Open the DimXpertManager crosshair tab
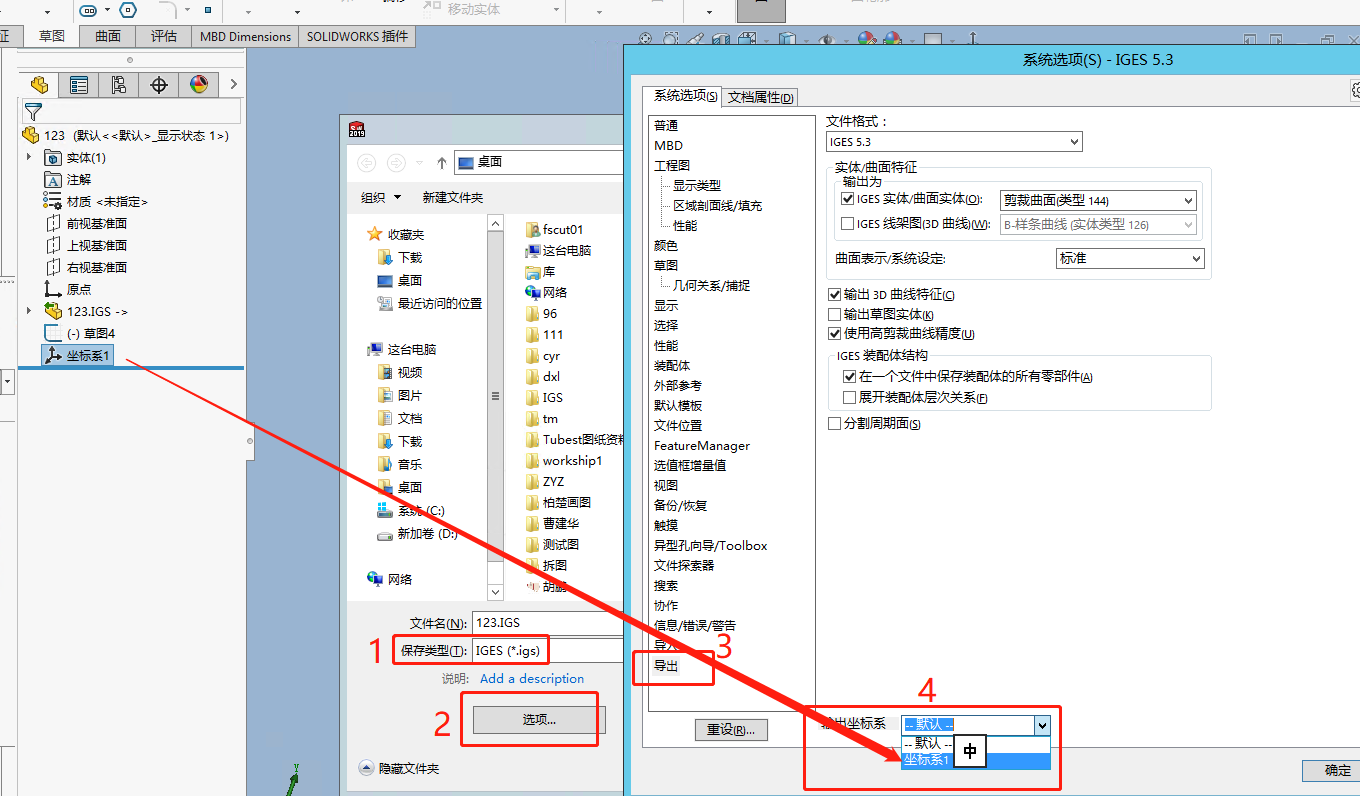 click(x=159, y=85)
